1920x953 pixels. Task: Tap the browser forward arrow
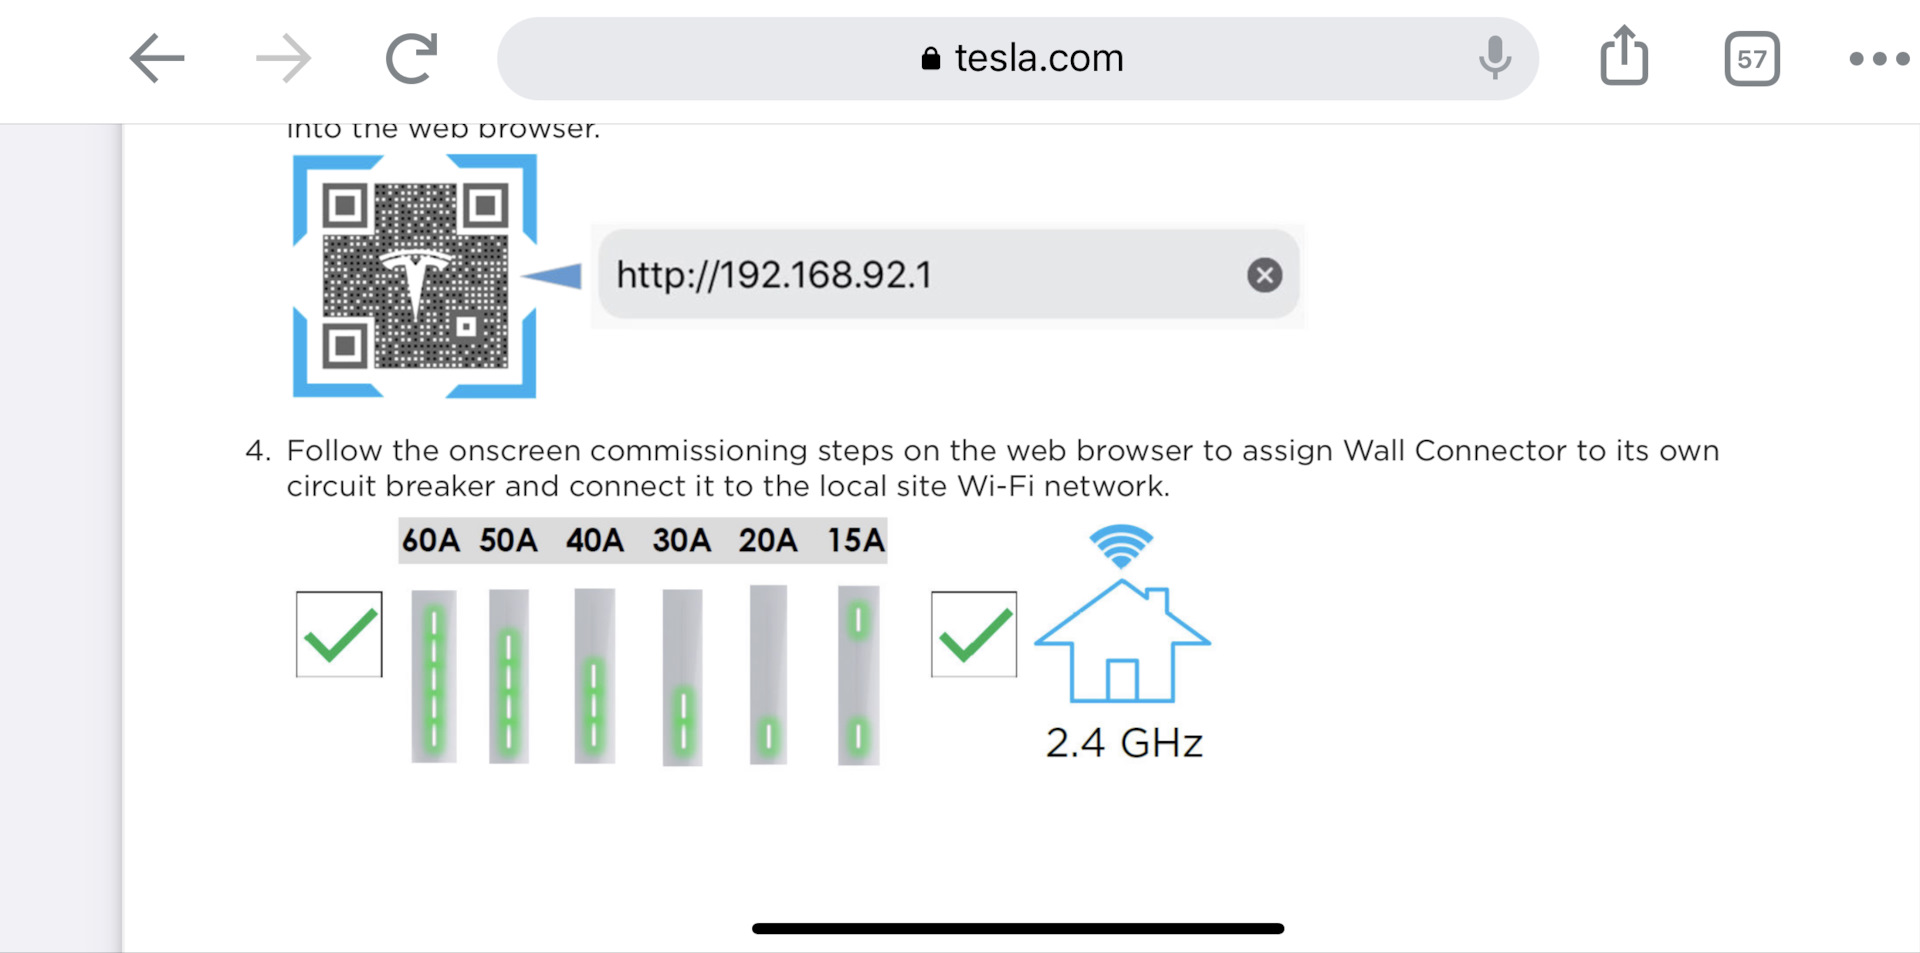pos(284,58)
